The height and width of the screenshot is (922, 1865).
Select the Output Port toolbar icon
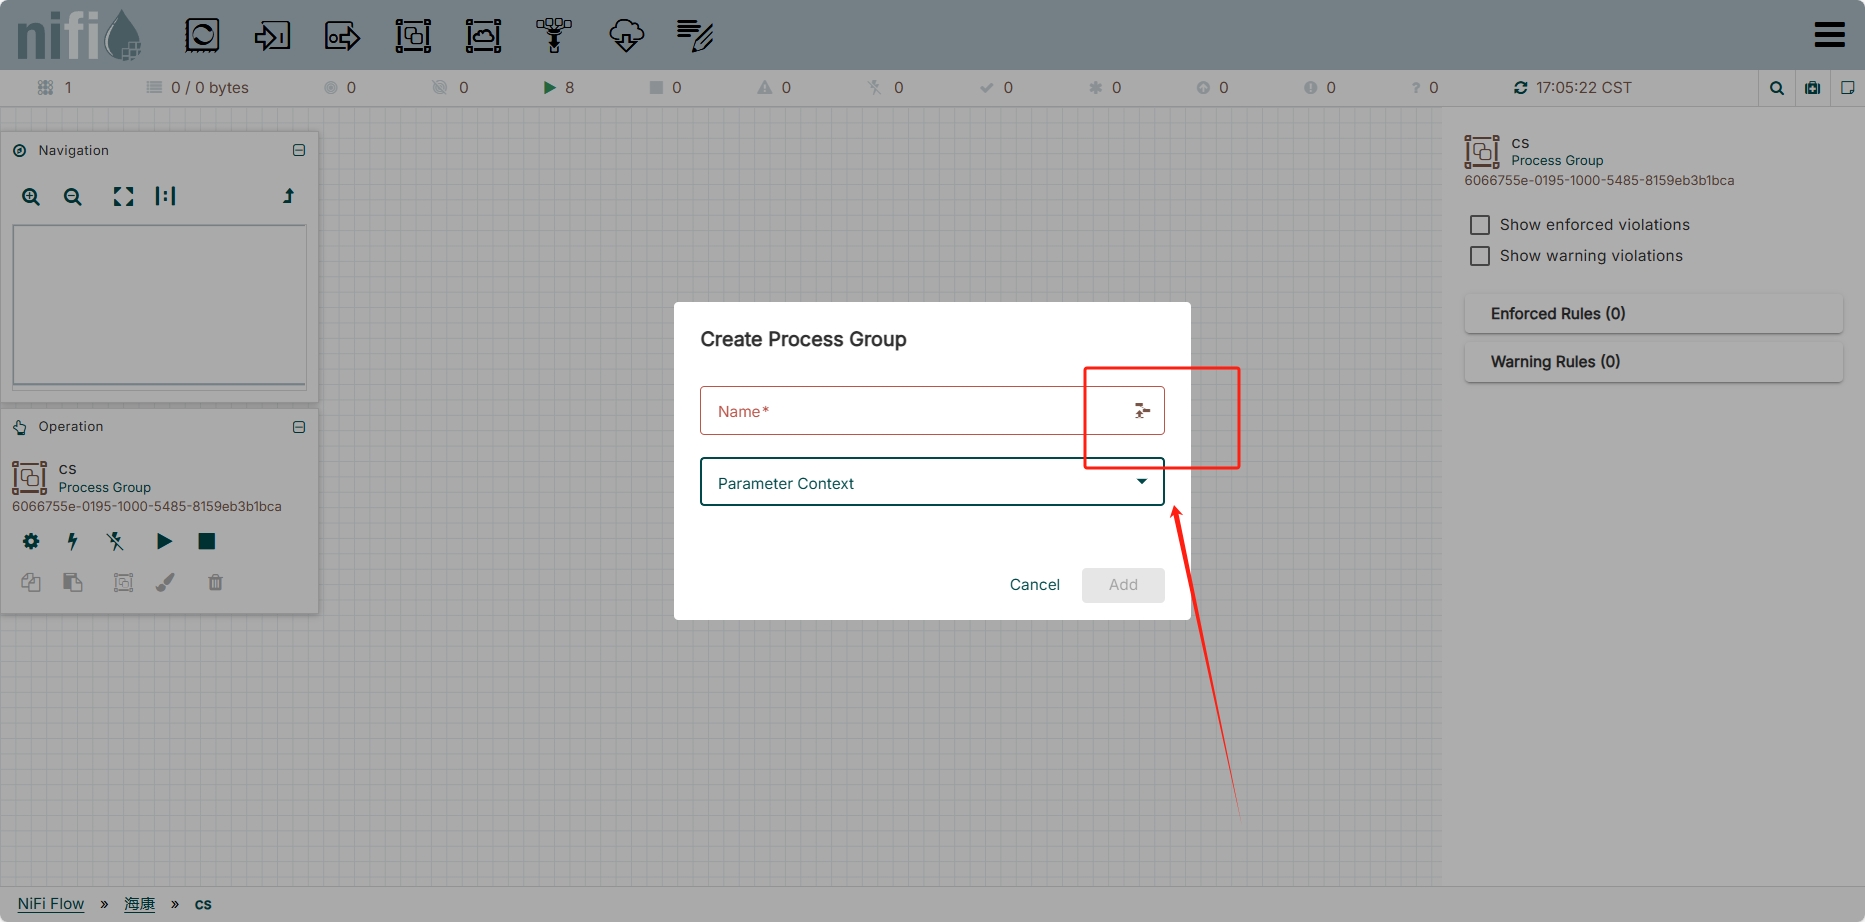tap(342, 36)
